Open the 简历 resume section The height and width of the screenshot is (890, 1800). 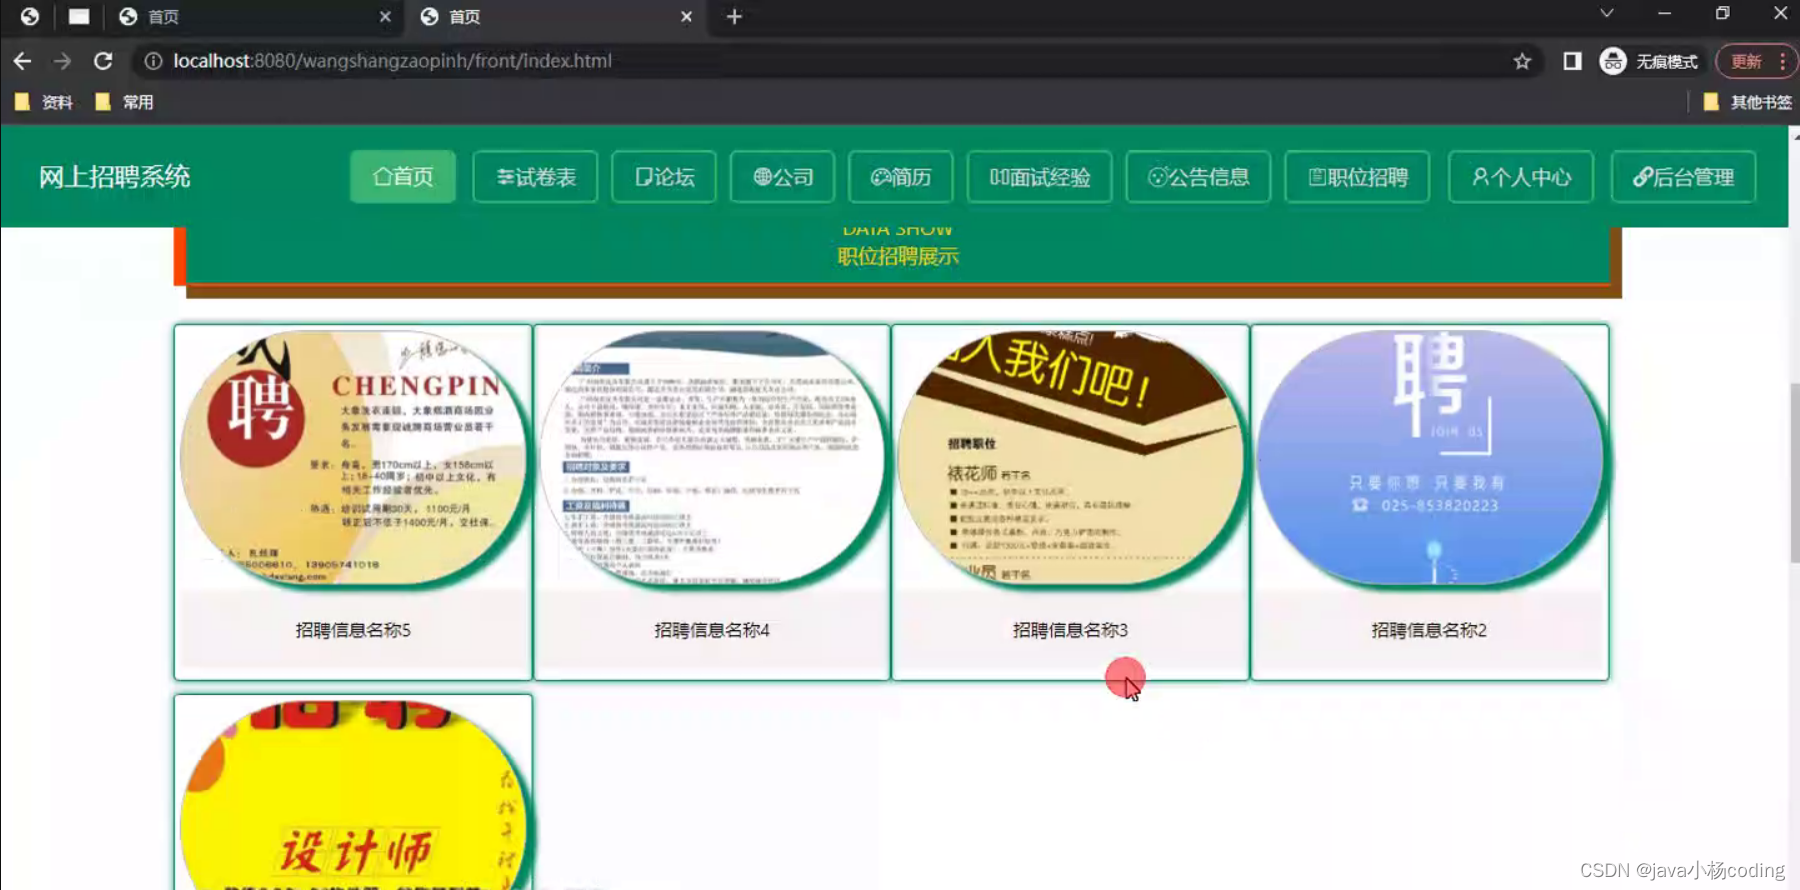pos(901,177)
